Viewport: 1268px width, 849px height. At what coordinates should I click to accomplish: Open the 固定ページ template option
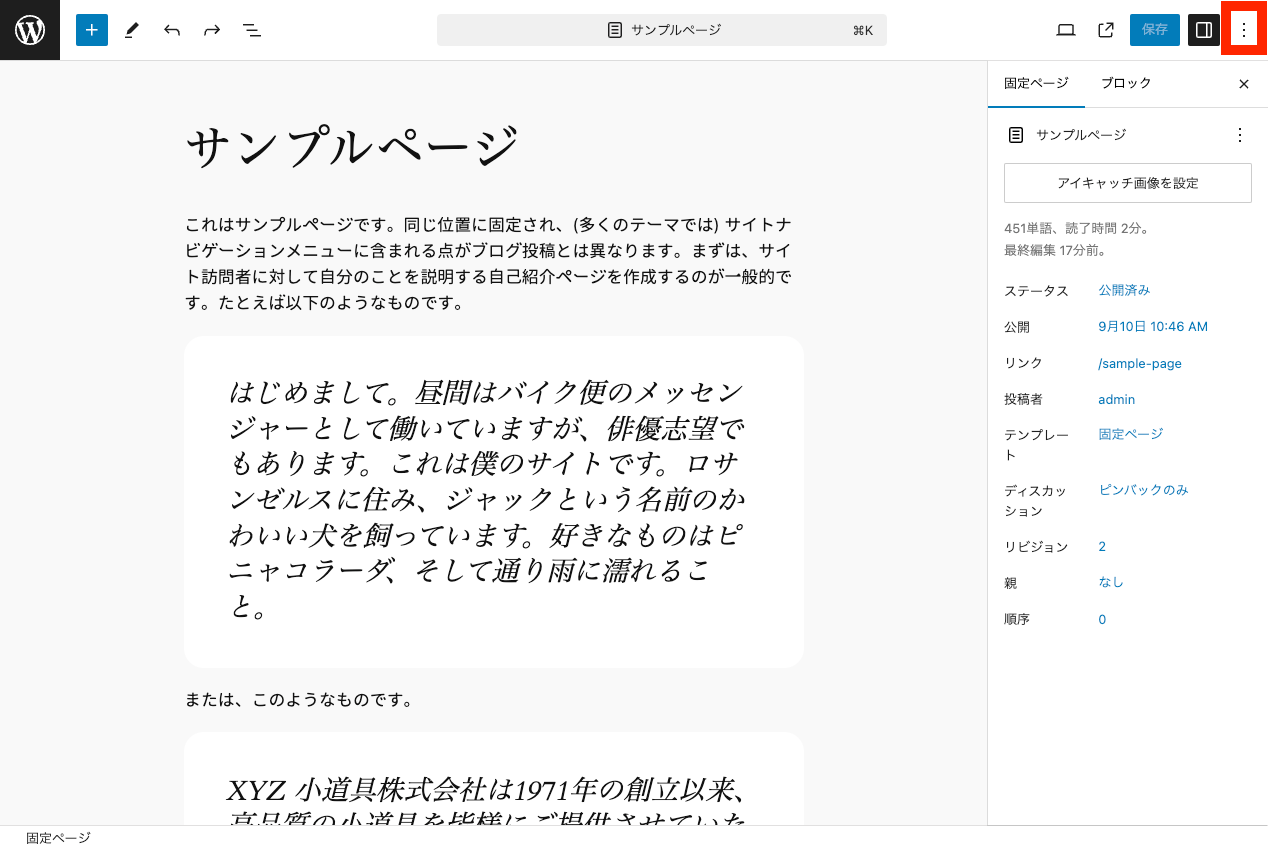coord(1131,434)
